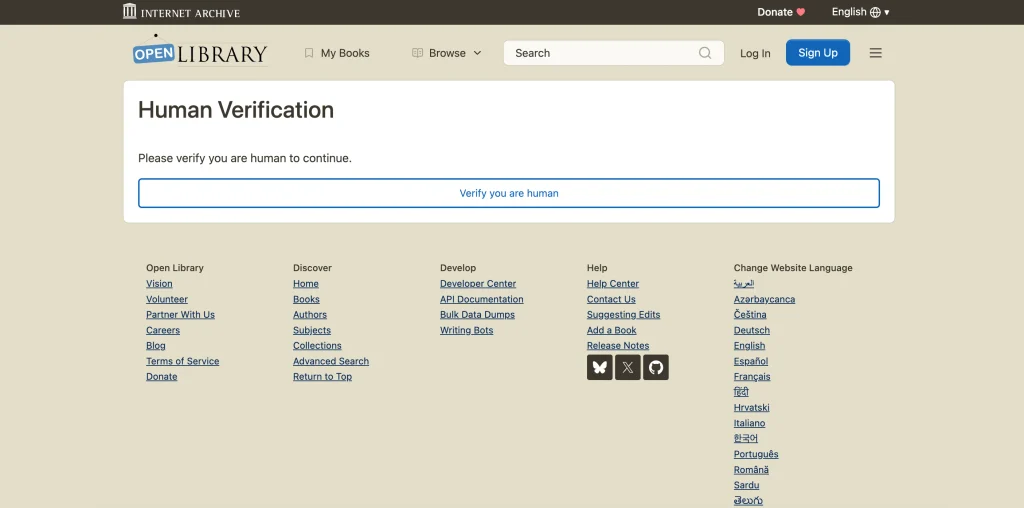Switch language to Arabic (العربية)
Image resolution: width=1024 pixels, height=508 pixels.
pyautogui.click(x=743, y=283)
